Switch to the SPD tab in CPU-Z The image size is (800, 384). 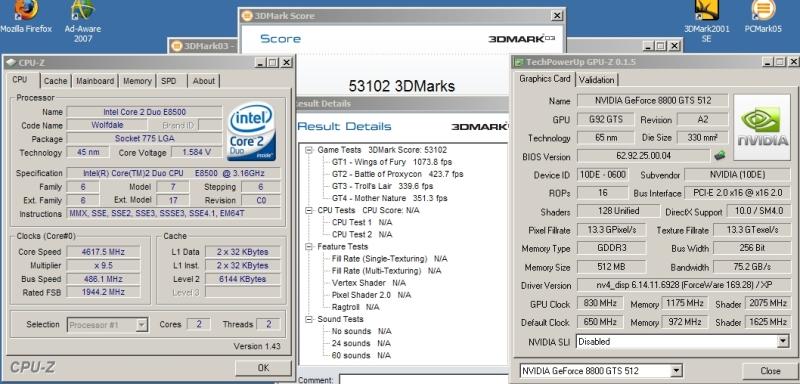coord(168,81)
